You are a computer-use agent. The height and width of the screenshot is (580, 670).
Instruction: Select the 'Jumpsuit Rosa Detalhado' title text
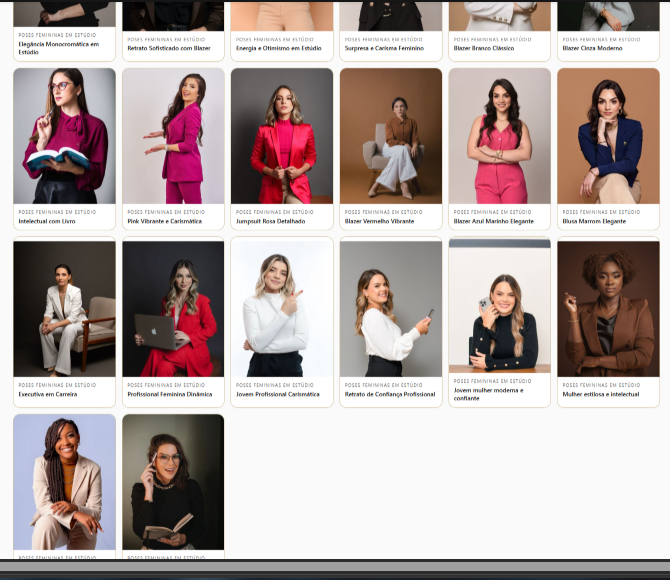[270, 221]
